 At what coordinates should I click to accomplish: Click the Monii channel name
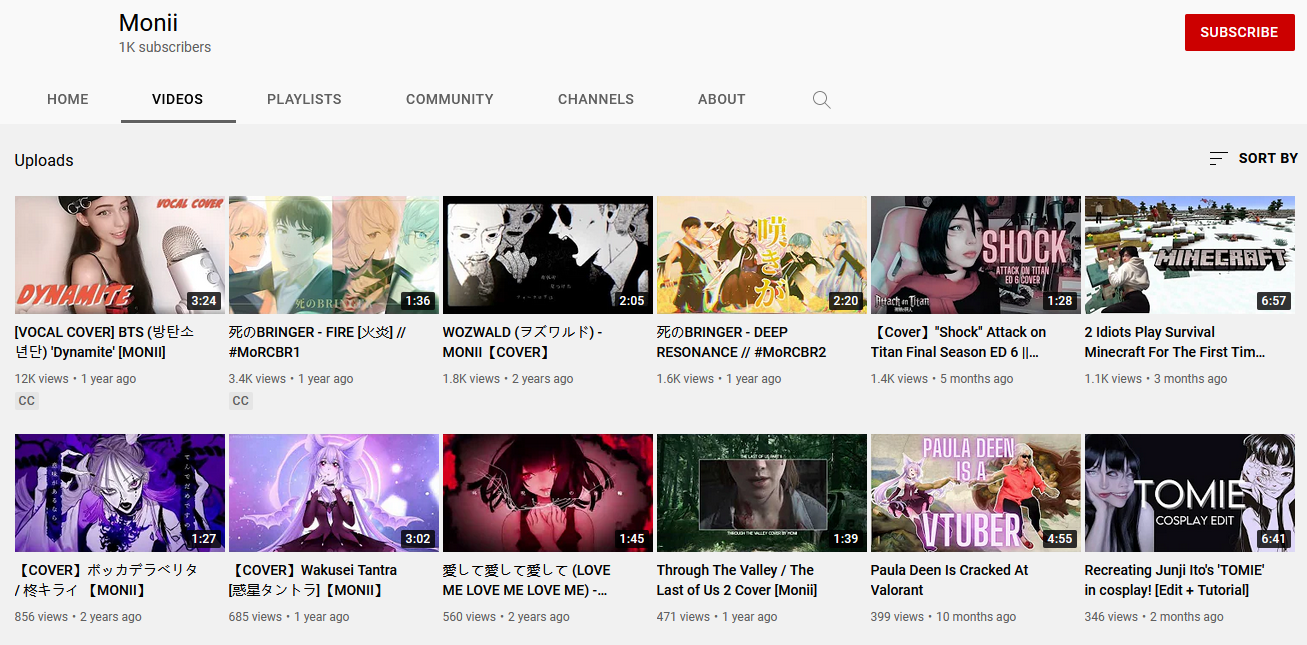(x=148, y=22)
